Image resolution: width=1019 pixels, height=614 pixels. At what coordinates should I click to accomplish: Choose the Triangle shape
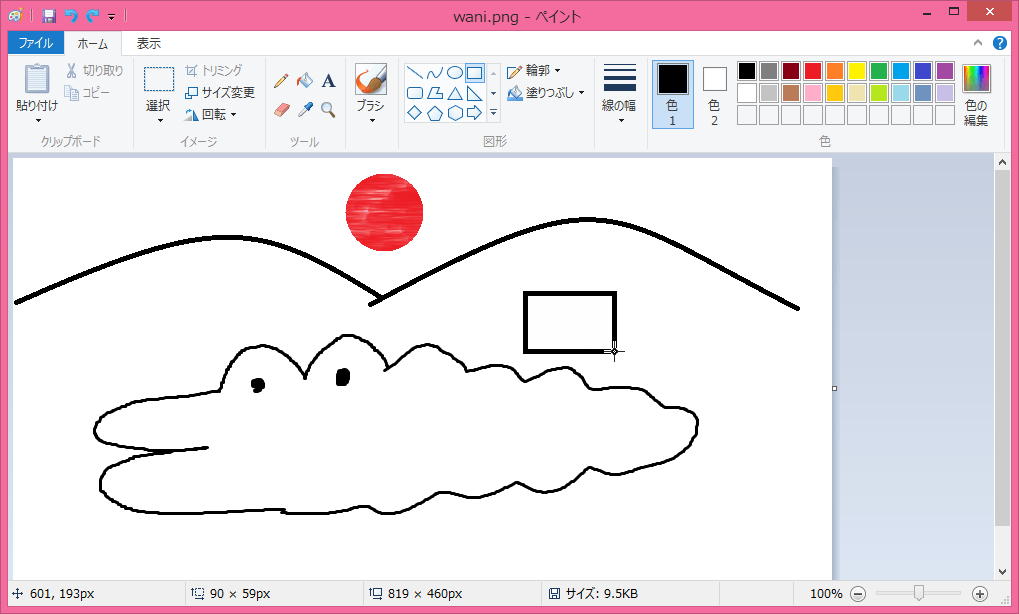[455, 93]
